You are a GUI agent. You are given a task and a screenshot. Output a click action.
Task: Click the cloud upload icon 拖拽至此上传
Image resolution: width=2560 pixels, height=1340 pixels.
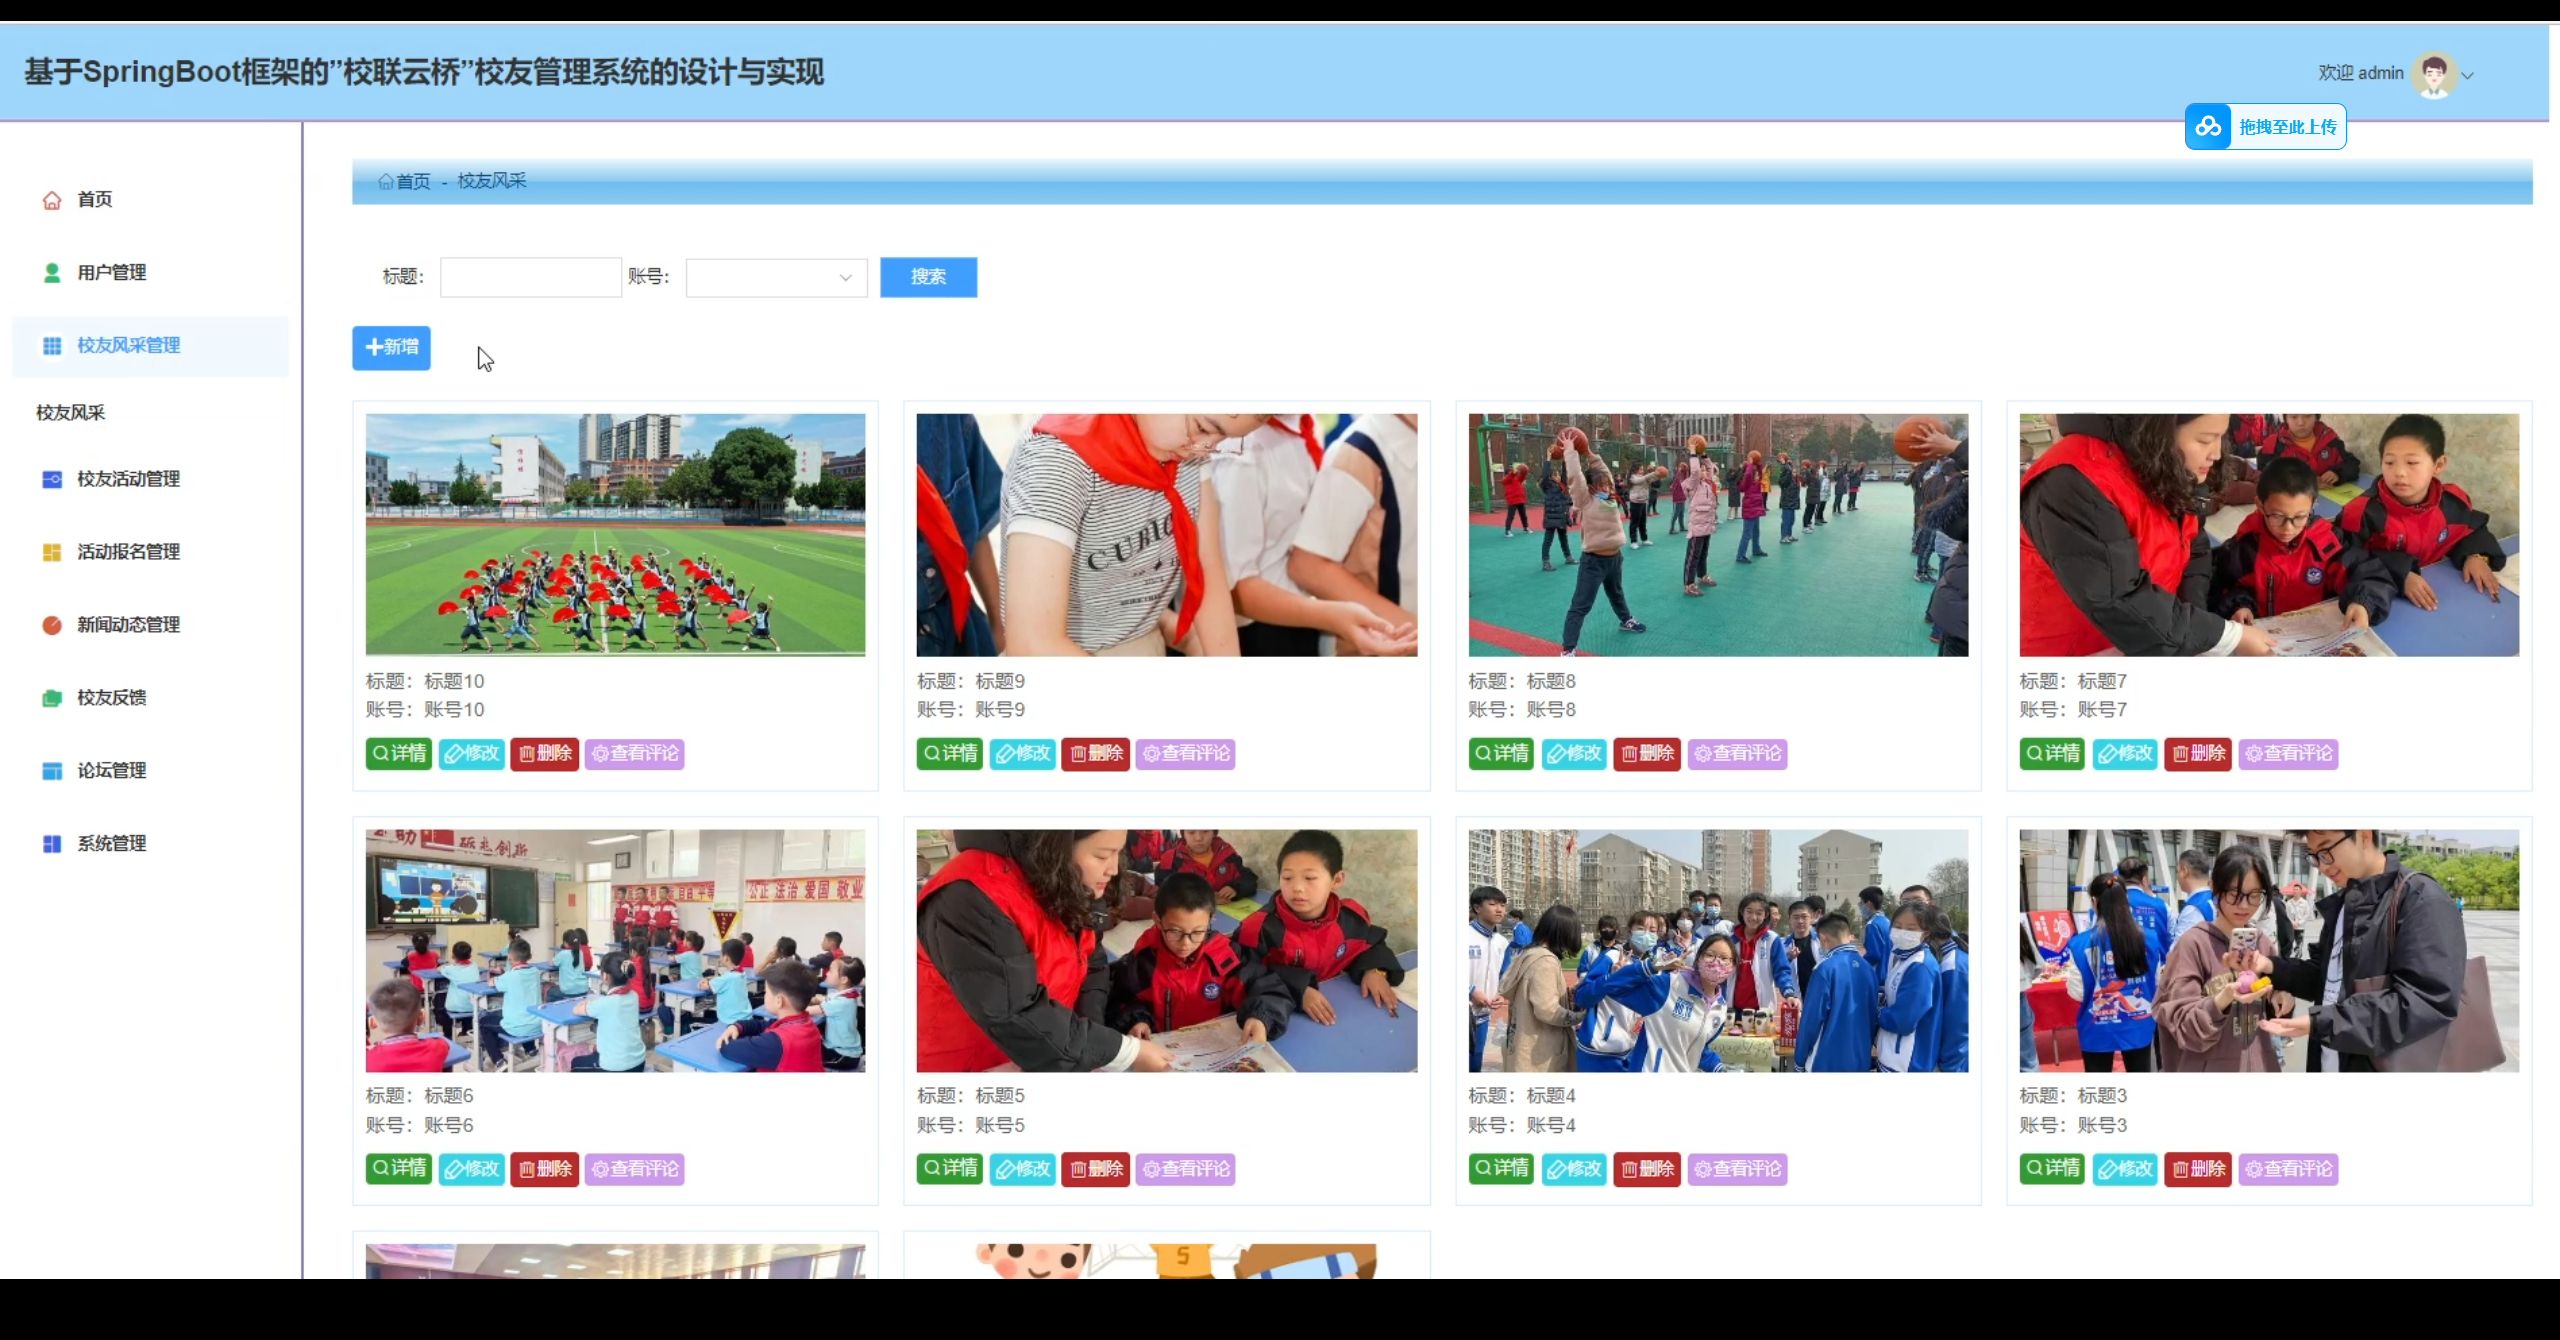(x=2208, y=127)
